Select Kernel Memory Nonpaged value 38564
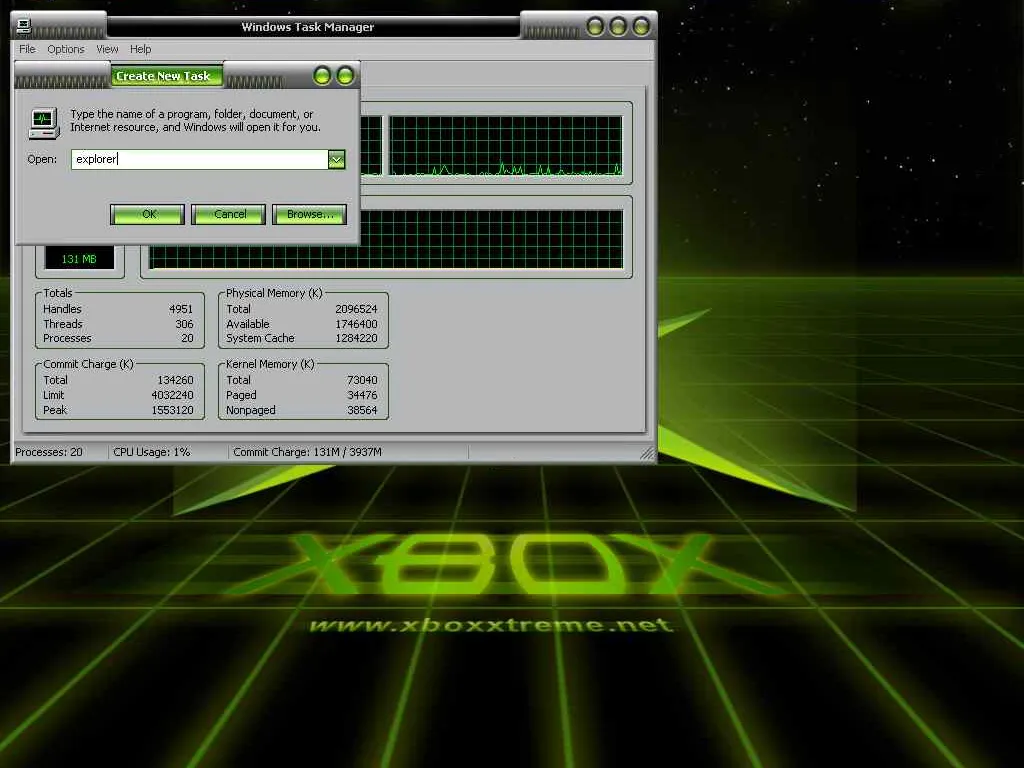Image resolution: width=1024 pixels, height=768 pixels. click(x=362, y=410)
